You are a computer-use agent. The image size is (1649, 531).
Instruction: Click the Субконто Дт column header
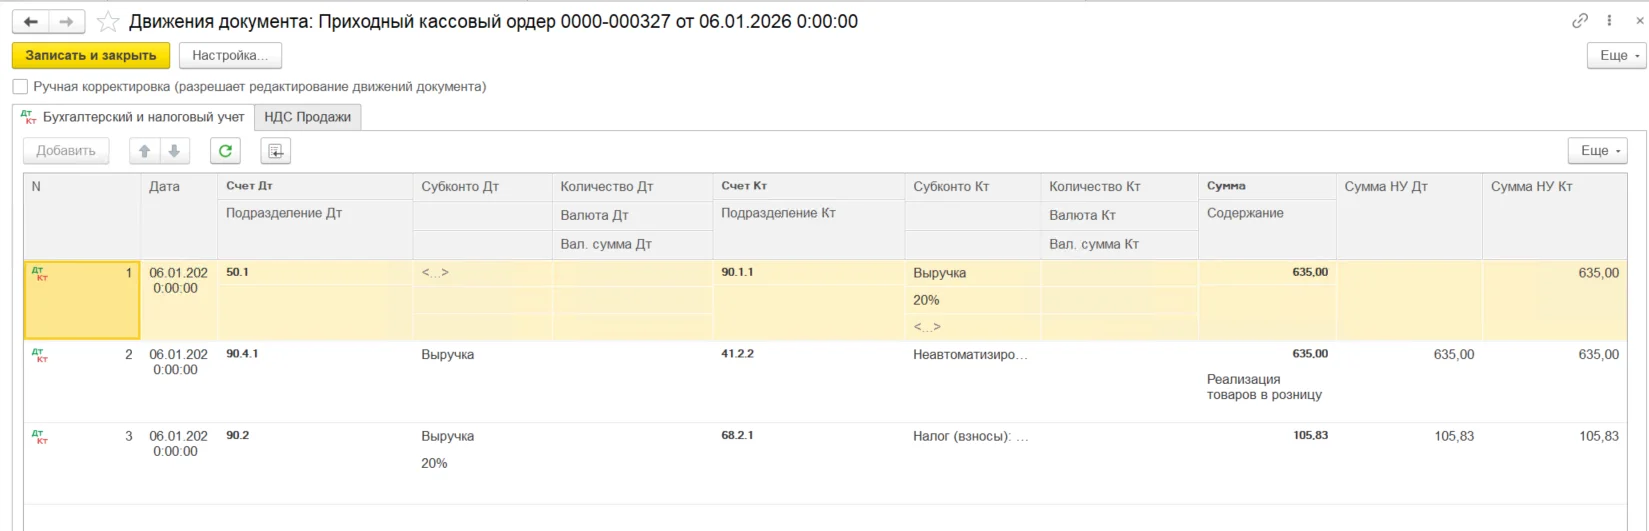point(482,187)
